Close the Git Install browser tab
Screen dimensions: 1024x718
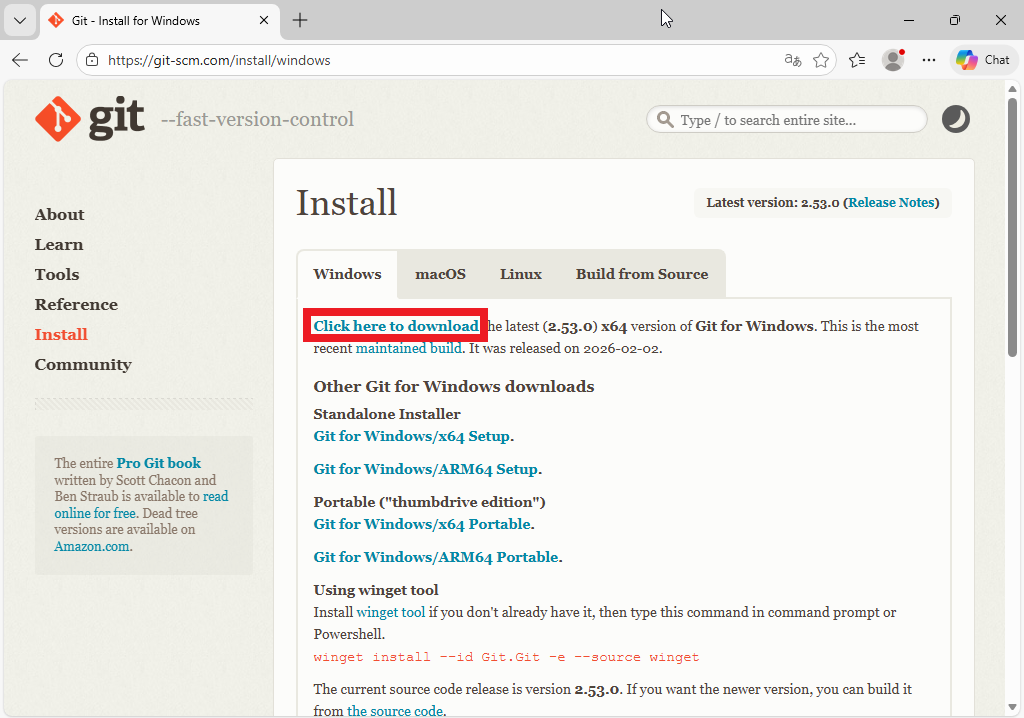click(x=264, y=20)
